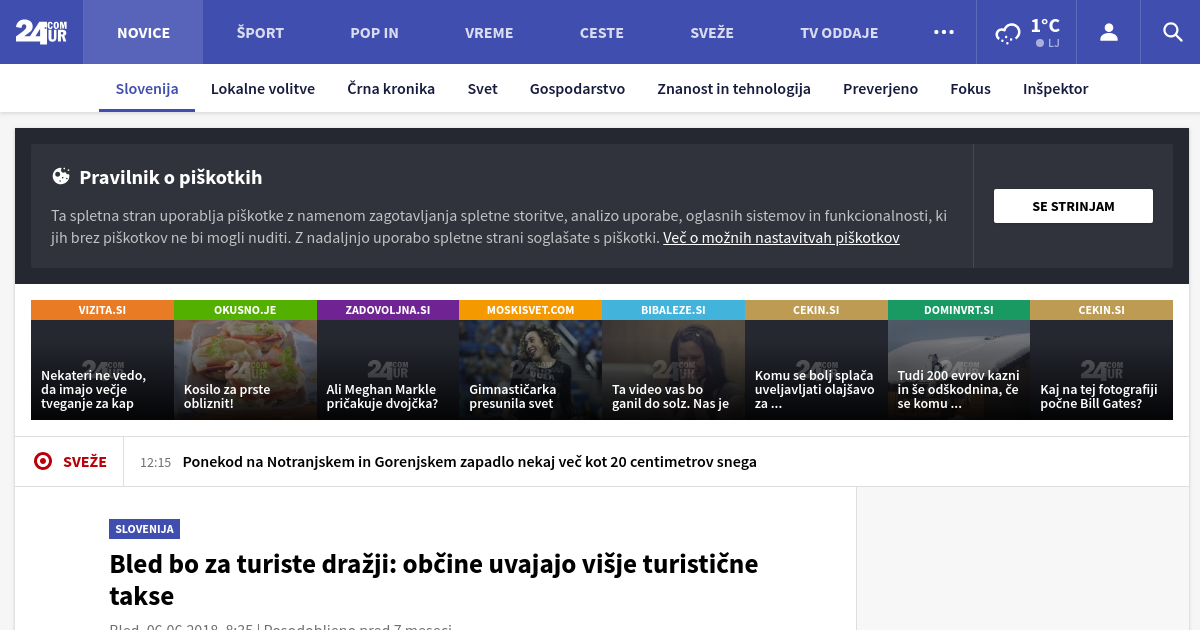Open the Vizita.si card about tveganje
The width and height of the screenshot is (1200, 630).
[x=102, y=368]
